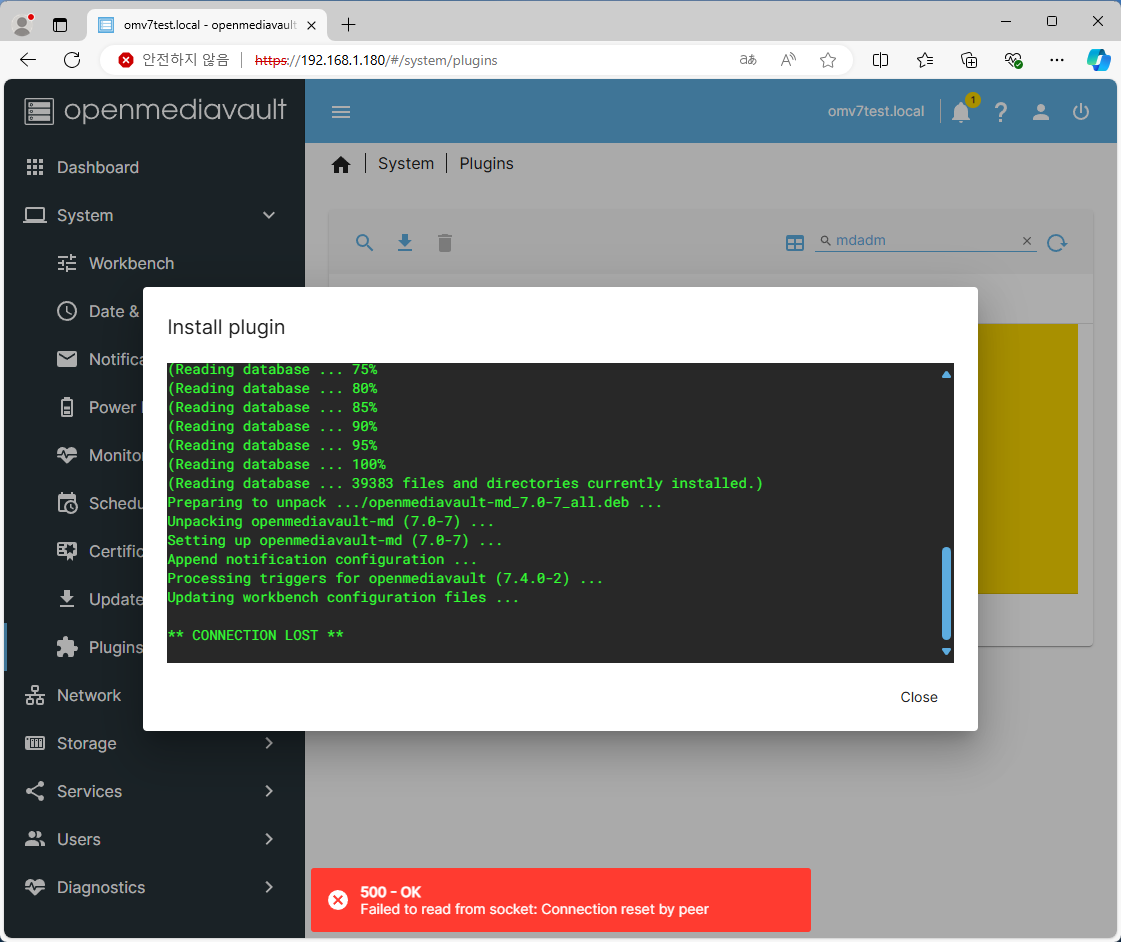The width and height of the screenshot is (1121, 942).
Task: Toggle the hamburger navigation menu
Action: click(x=341, y=111)
